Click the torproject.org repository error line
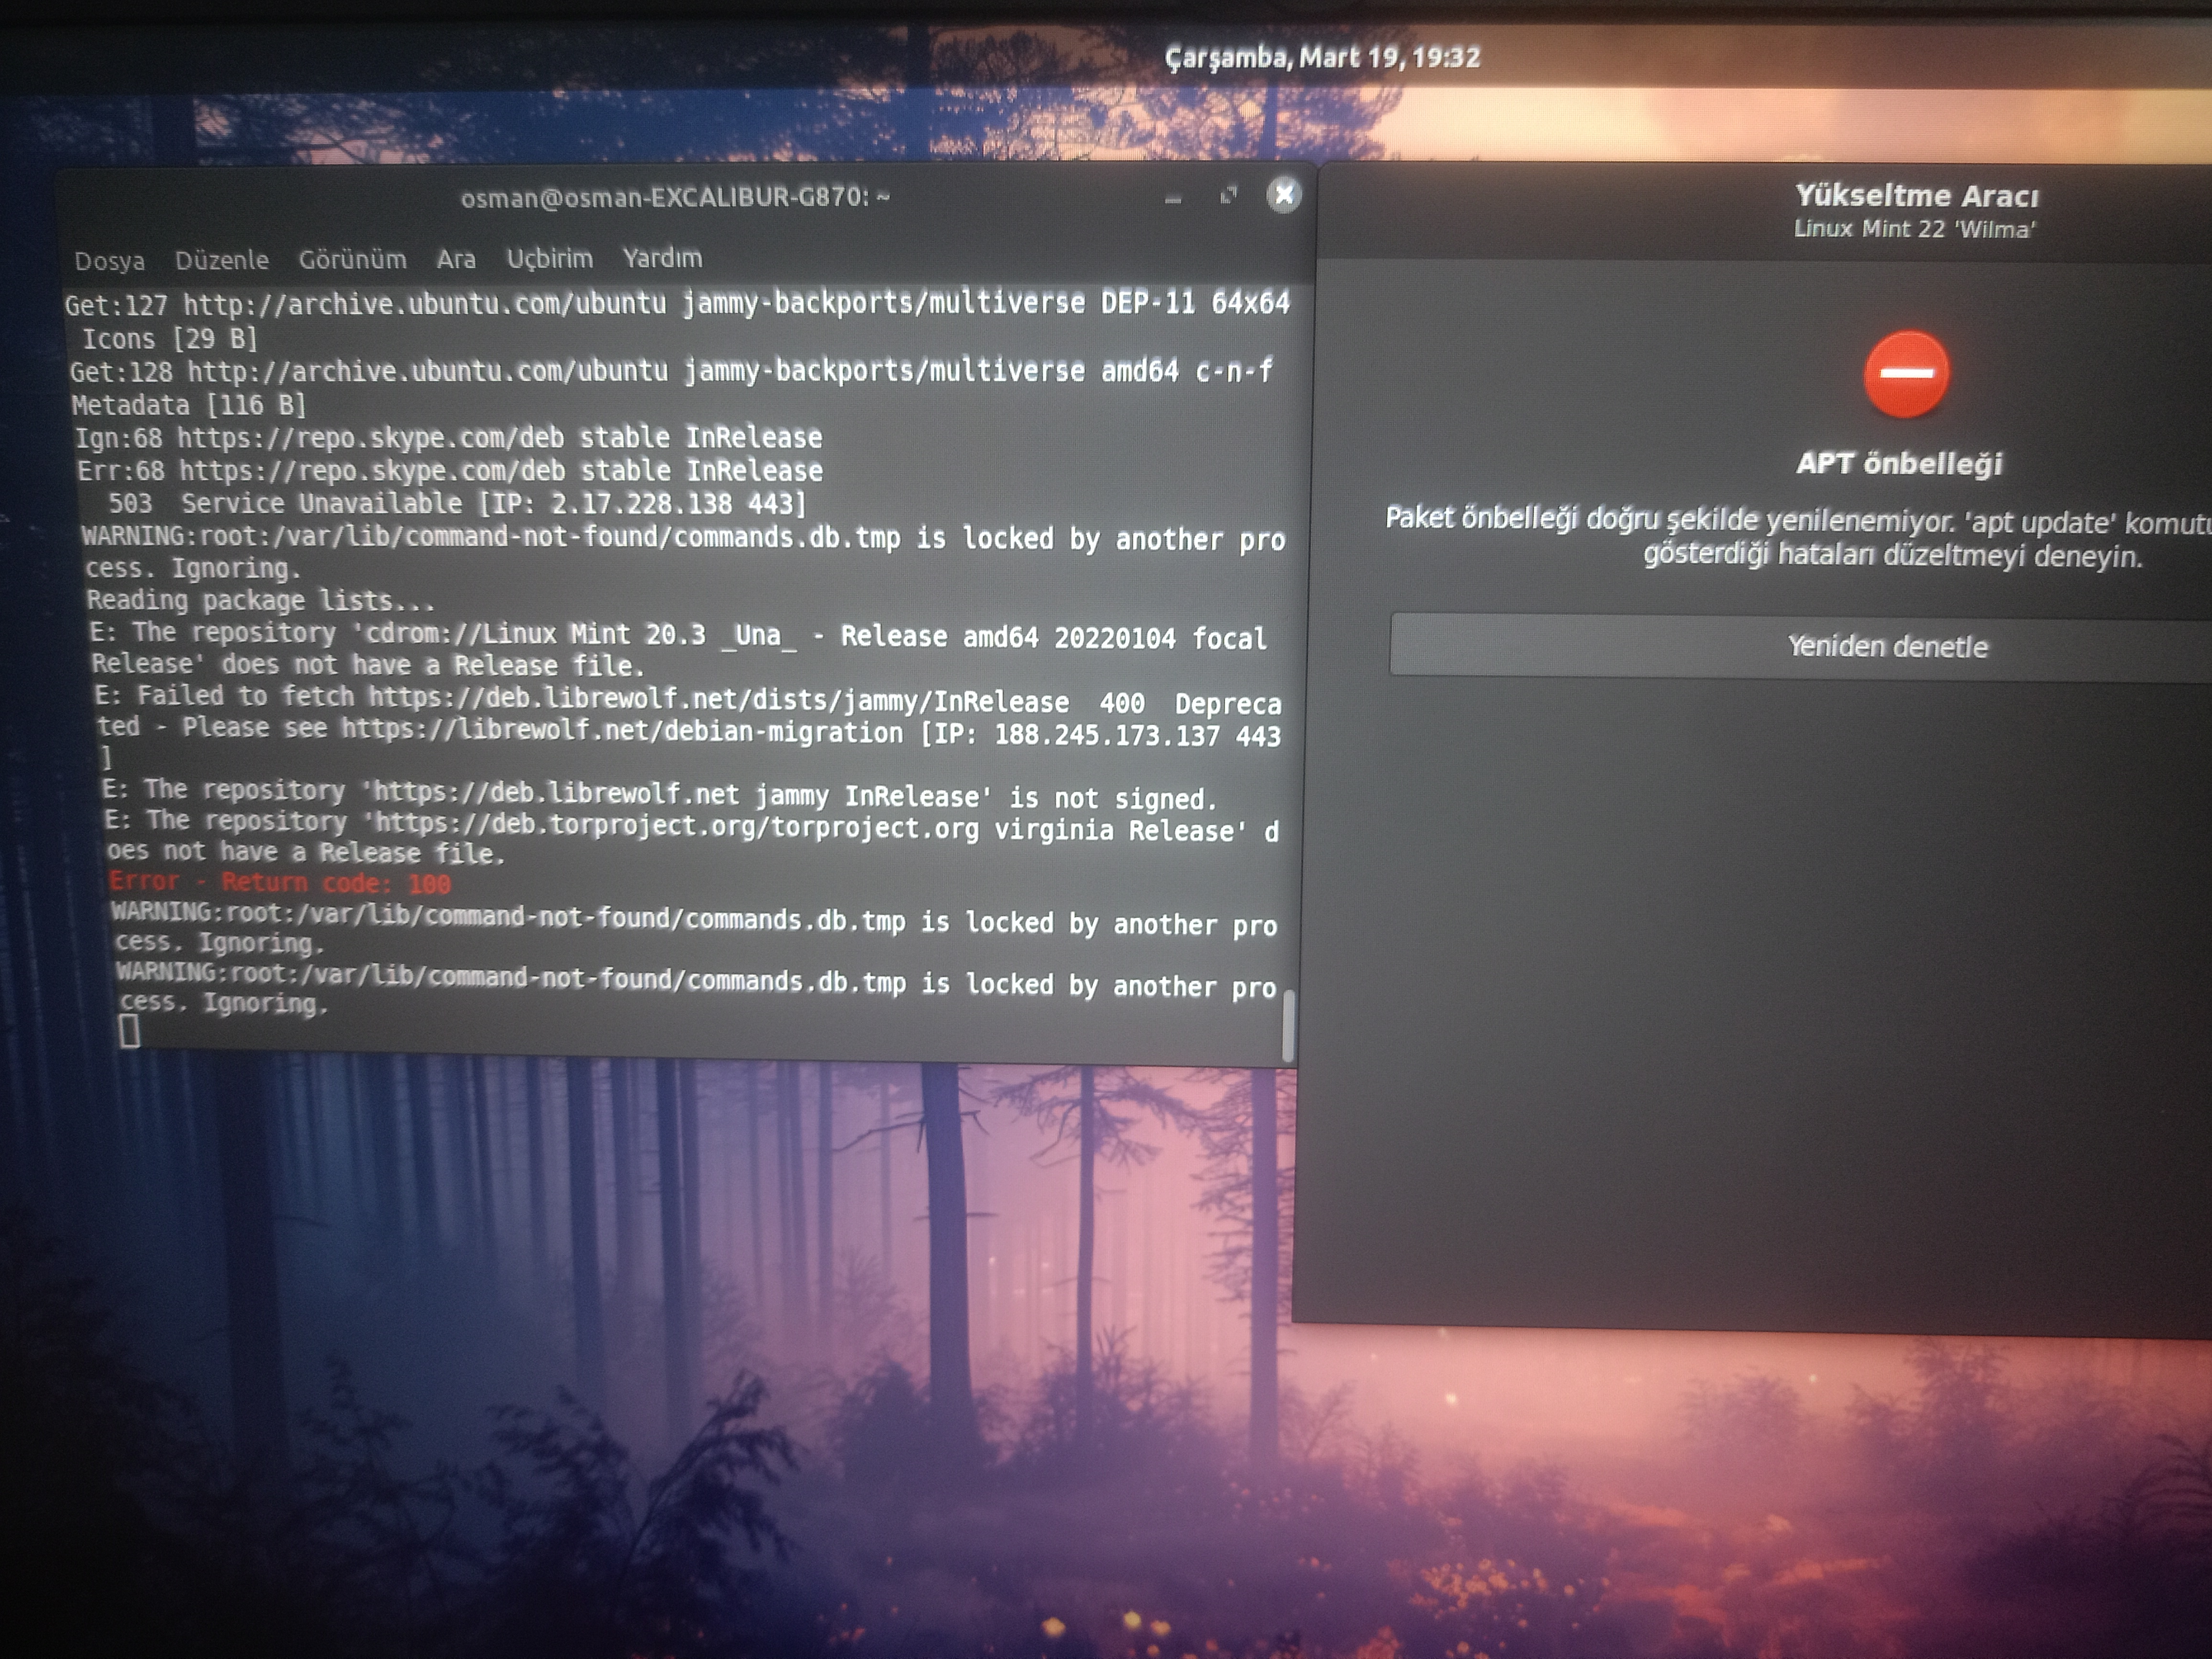This screenshot has width=2212, height=1659. click(692, 837)
